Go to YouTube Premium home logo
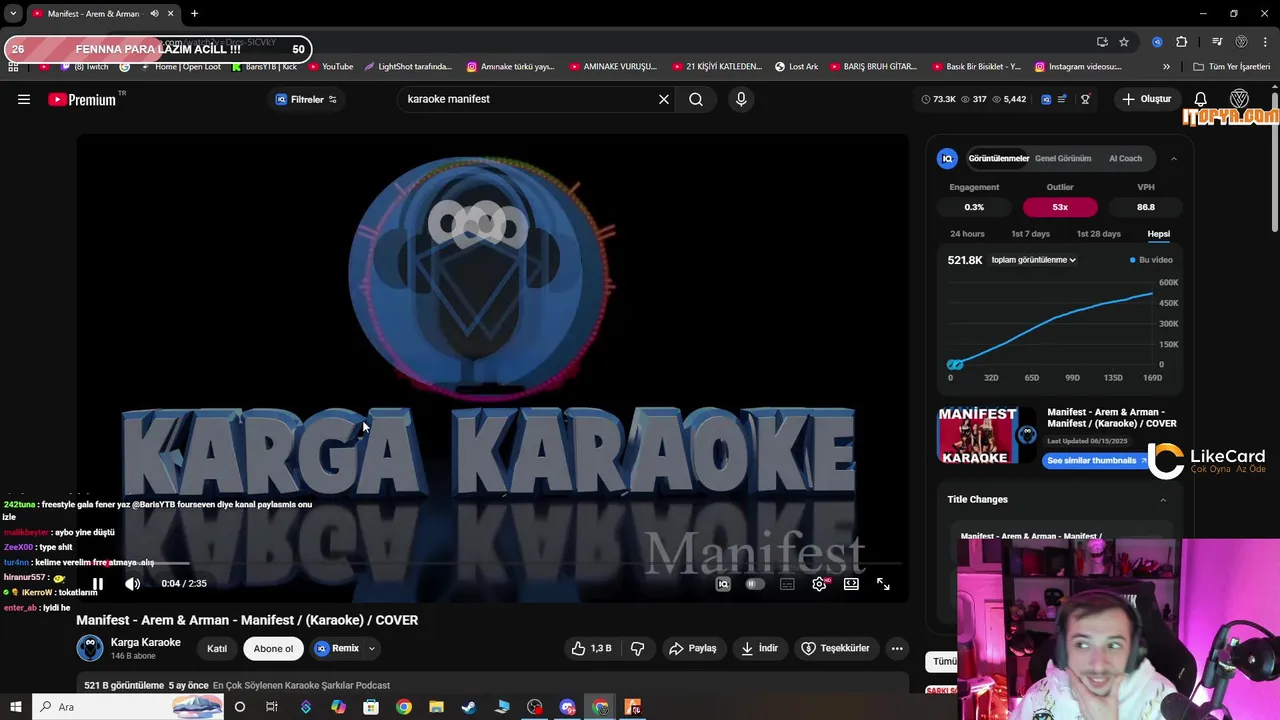This screenshot has width=1280, height=720. (x=82, y=99)
